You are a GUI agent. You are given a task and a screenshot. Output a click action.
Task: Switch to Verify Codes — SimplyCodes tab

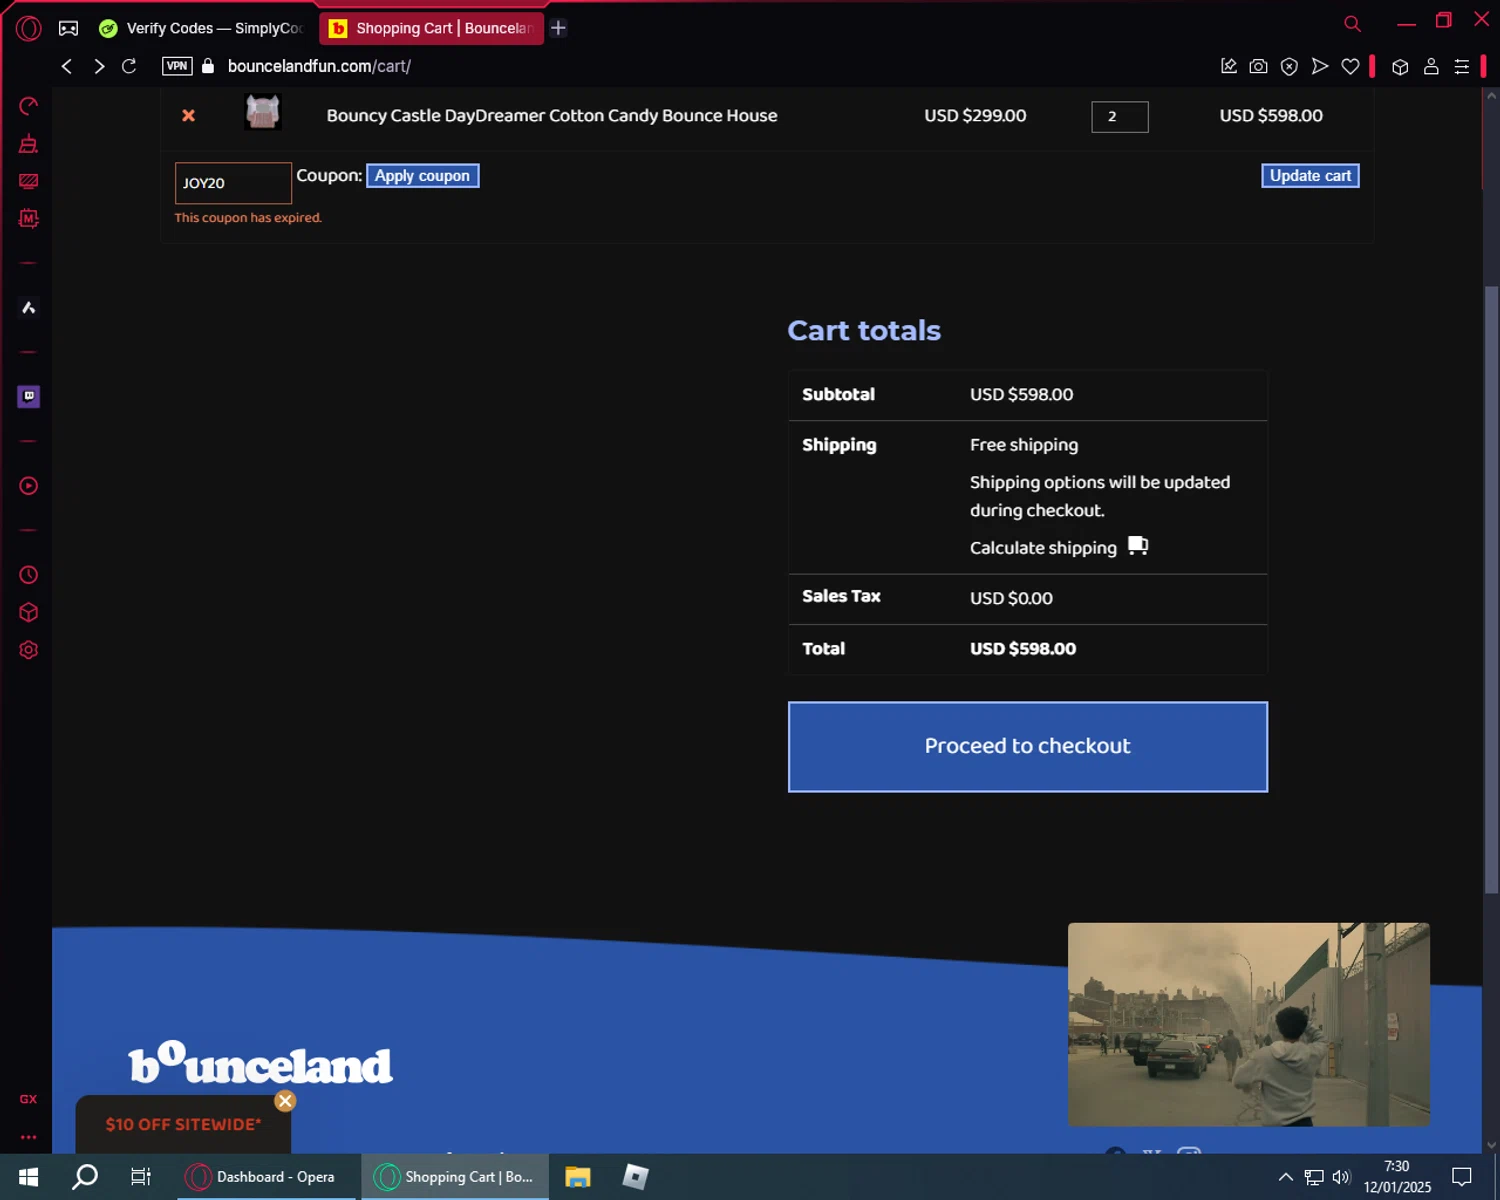coord(201,28)
